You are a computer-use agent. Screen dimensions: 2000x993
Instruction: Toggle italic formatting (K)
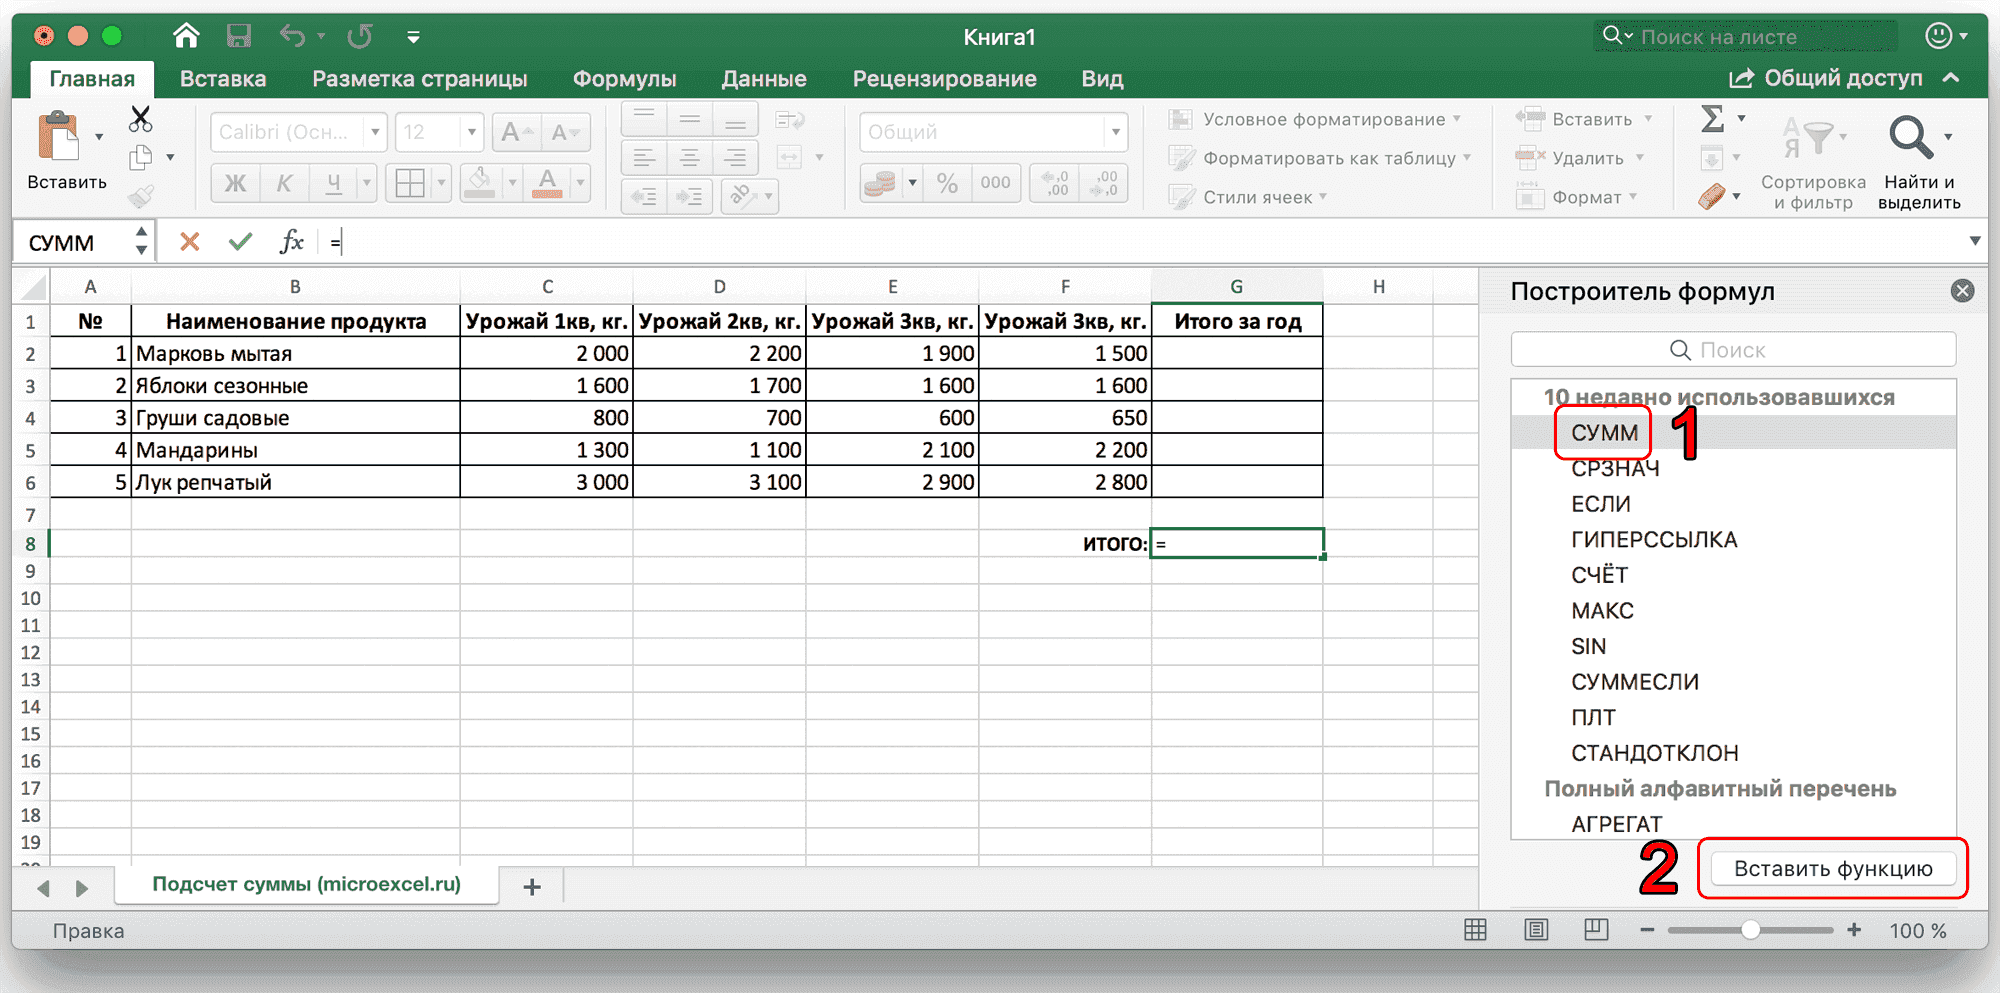point(284,183)
